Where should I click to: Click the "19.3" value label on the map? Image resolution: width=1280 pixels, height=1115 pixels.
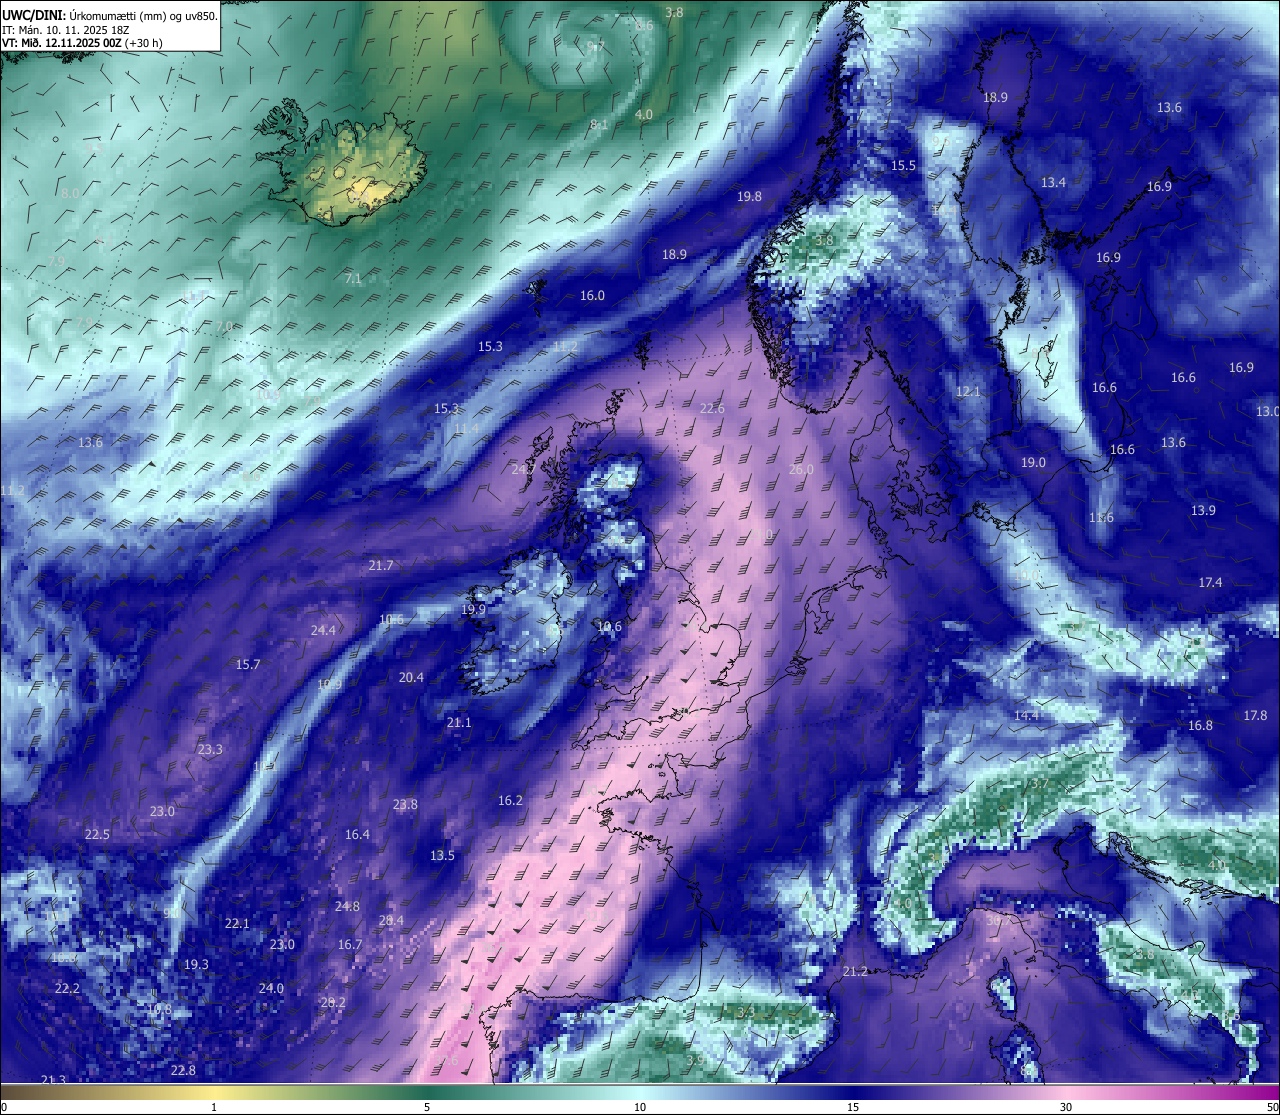click(x=196, y=965)
